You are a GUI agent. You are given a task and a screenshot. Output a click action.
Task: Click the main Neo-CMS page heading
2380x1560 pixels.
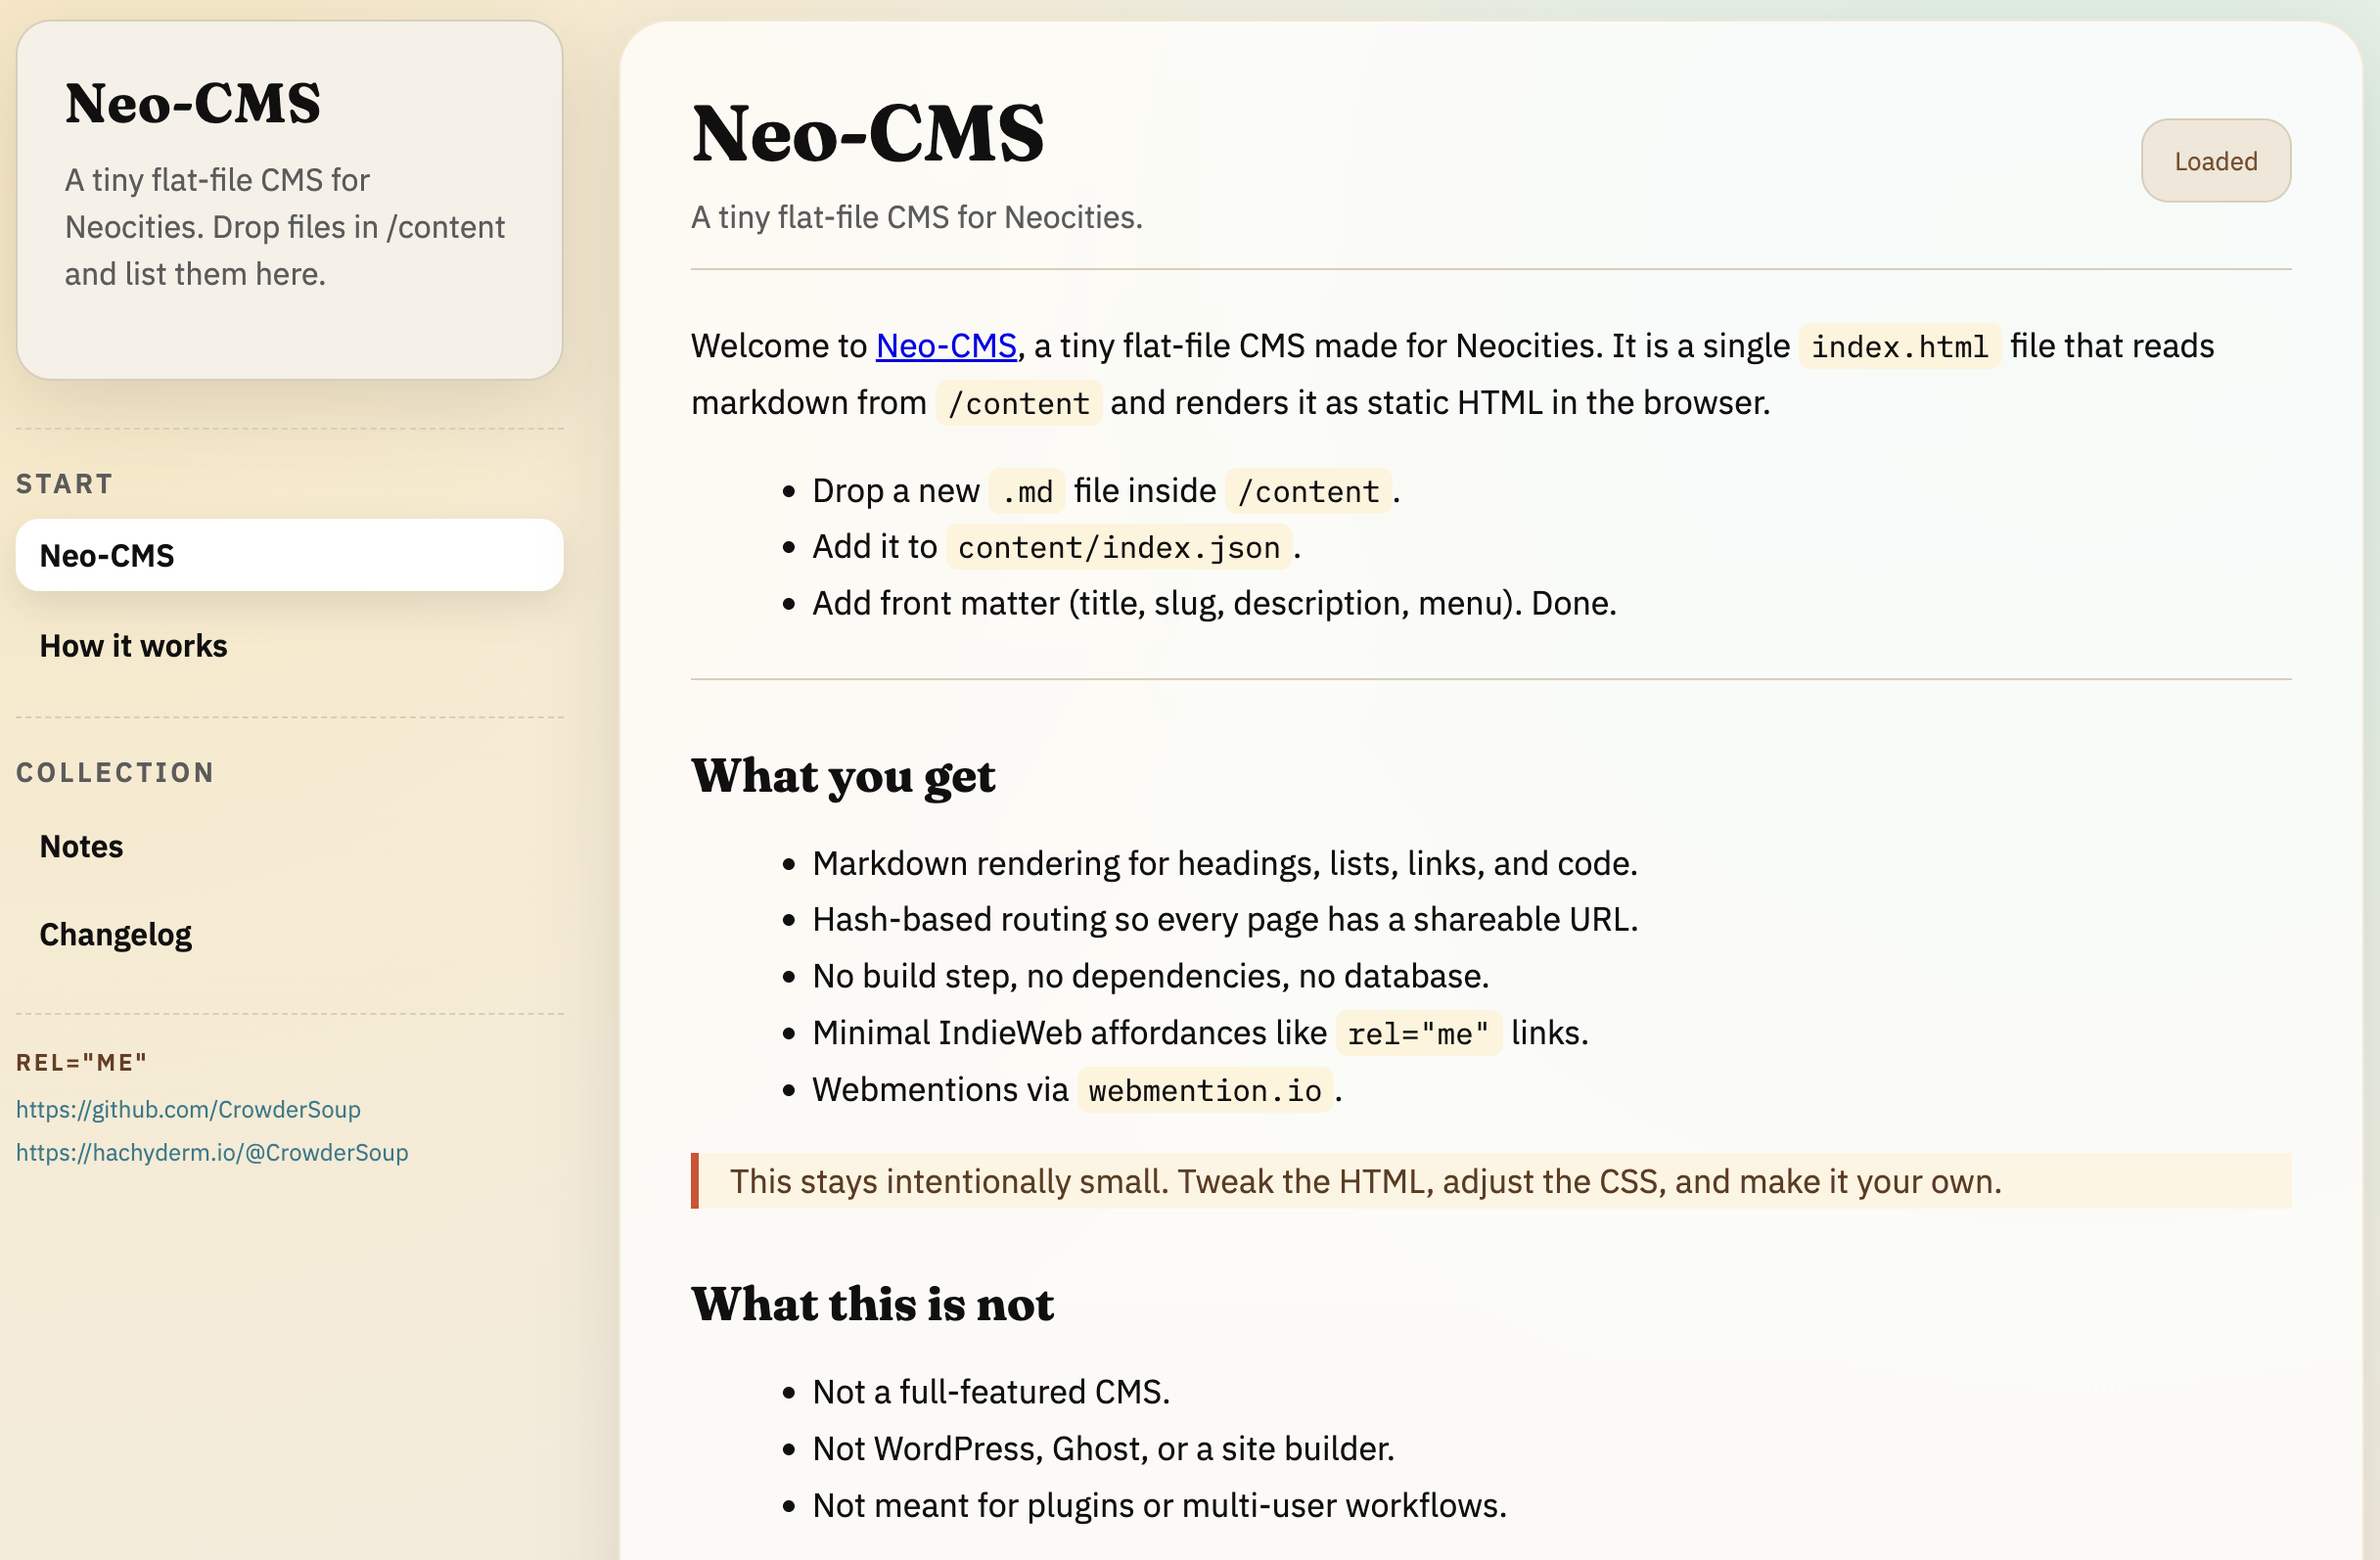point(867,133)
